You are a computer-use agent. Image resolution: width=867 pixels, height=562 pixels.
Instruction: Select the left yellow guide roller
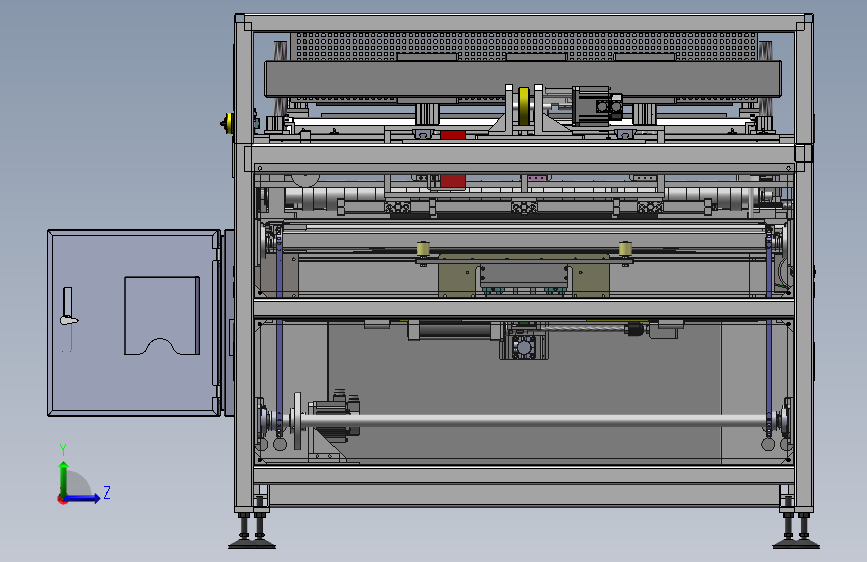(x=423, y=249)
